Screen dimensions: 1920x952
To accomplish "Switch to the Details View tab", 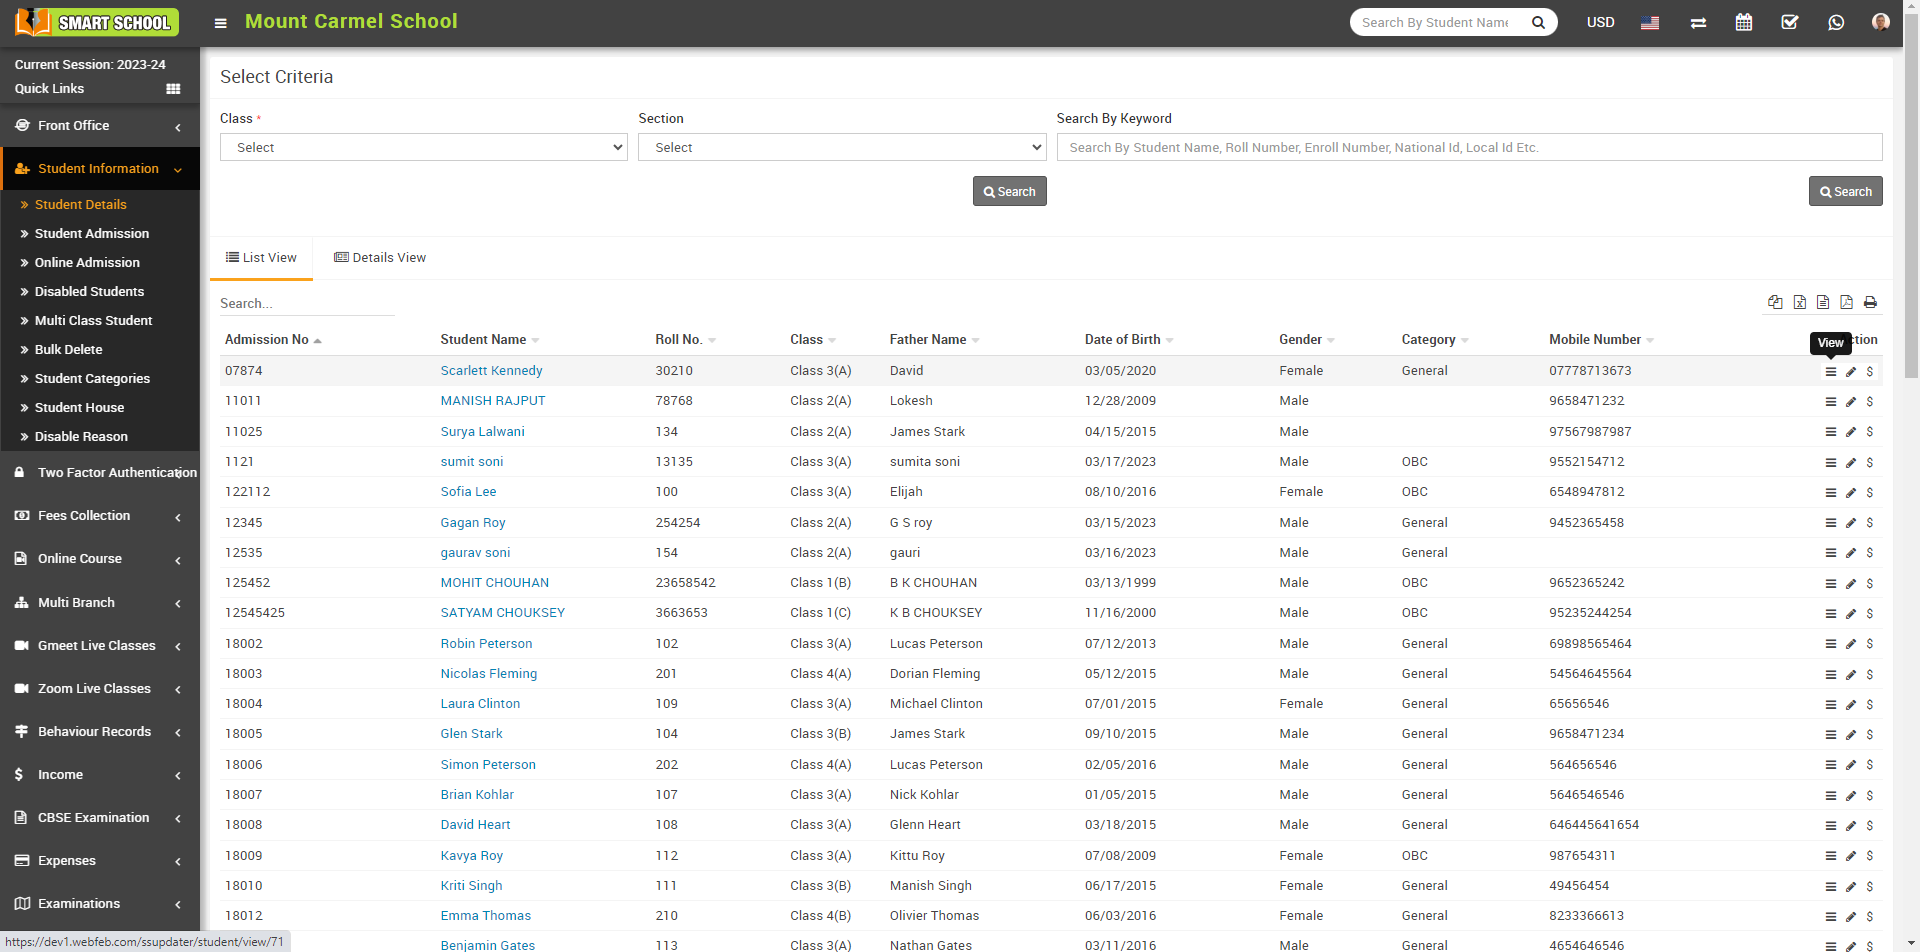I will tap(380, 258).
